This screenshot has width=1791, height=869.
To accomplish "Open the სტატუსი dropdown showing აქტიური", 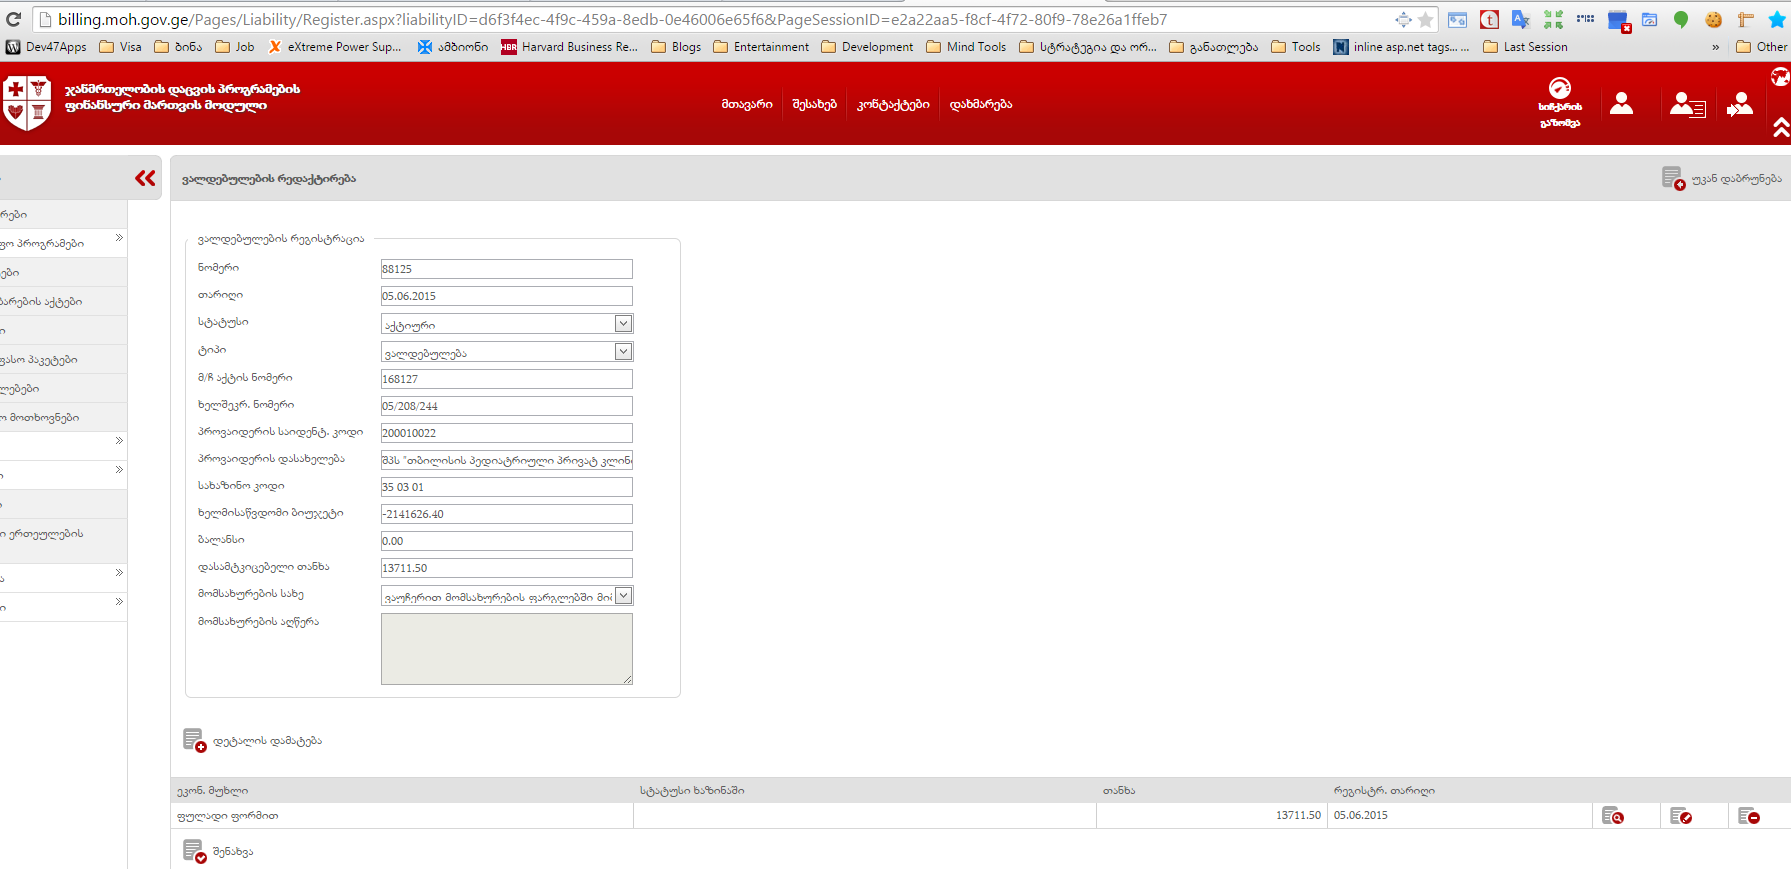I will [623, 324].
